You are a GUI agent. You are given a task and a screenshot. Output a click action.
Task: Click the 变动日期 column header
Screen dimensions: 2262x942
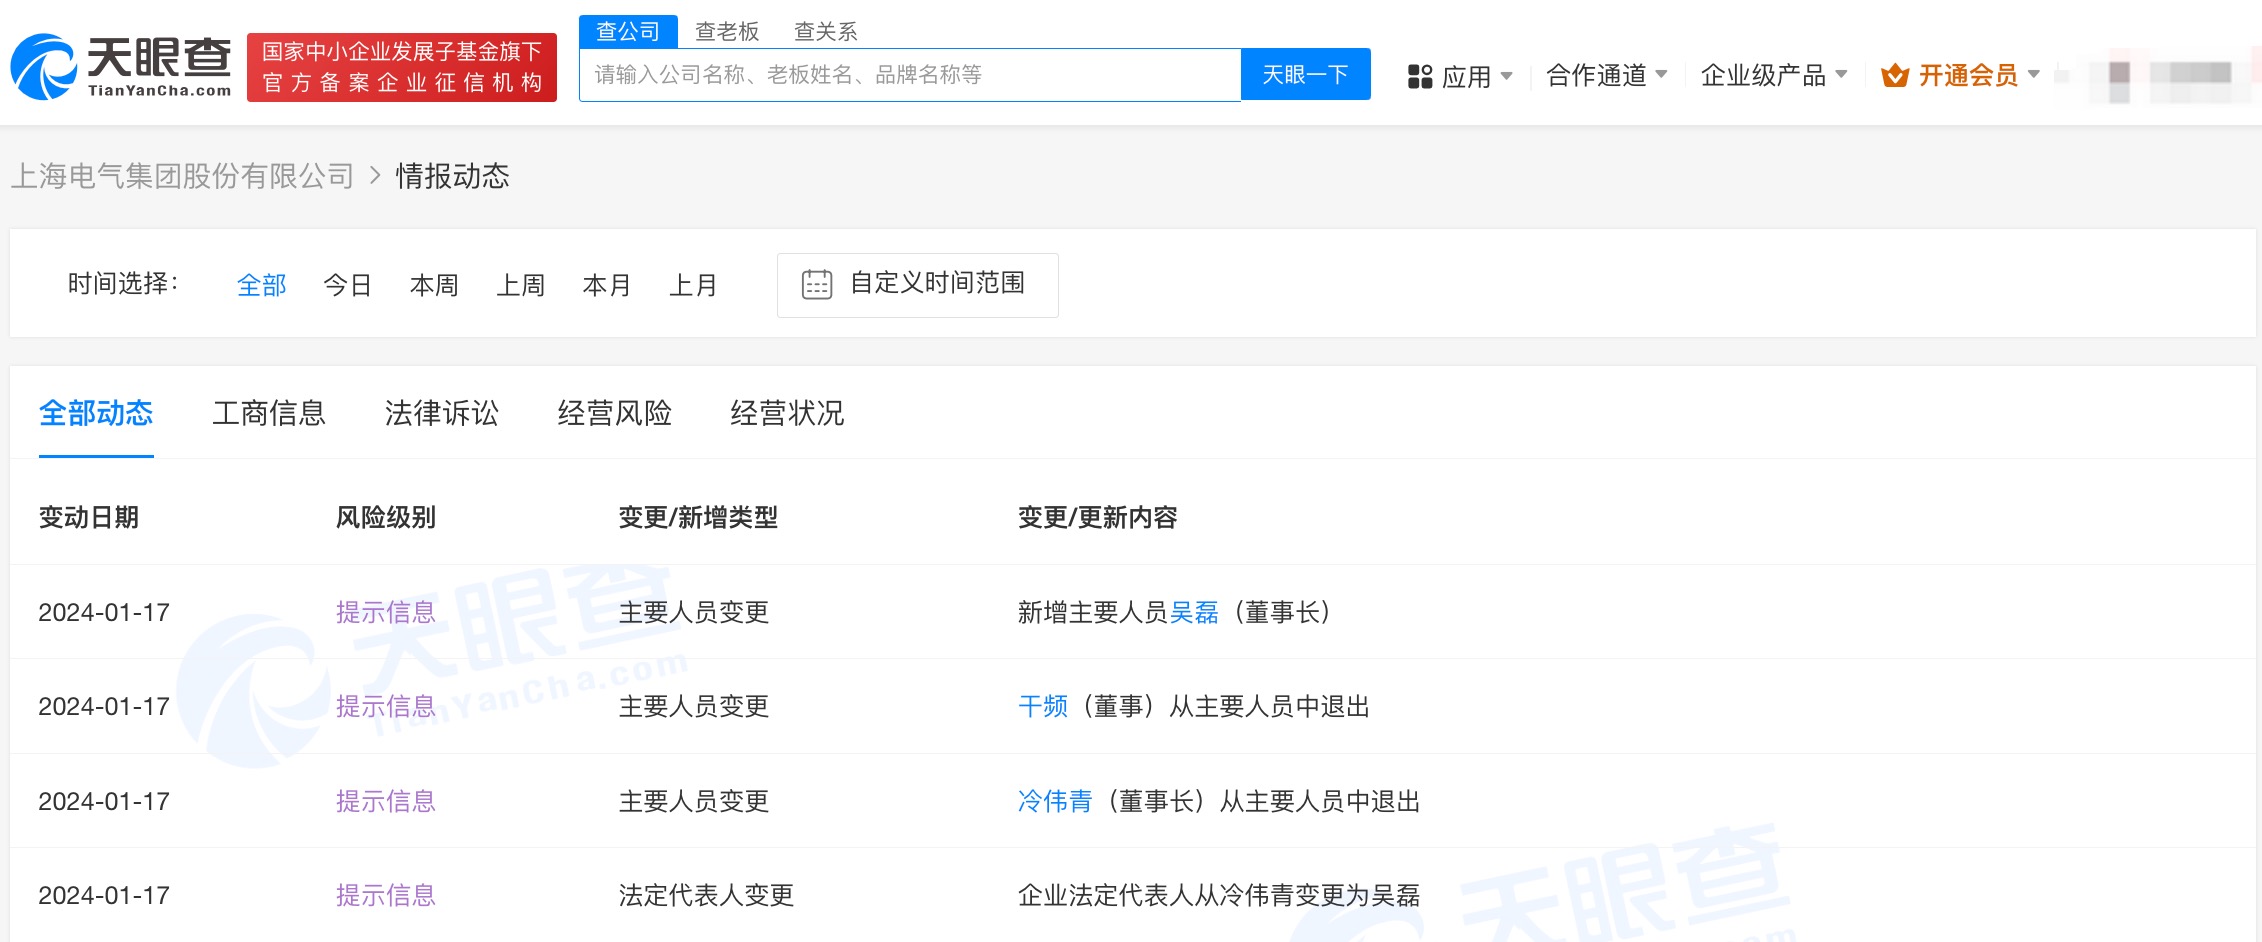click(89, 517)
